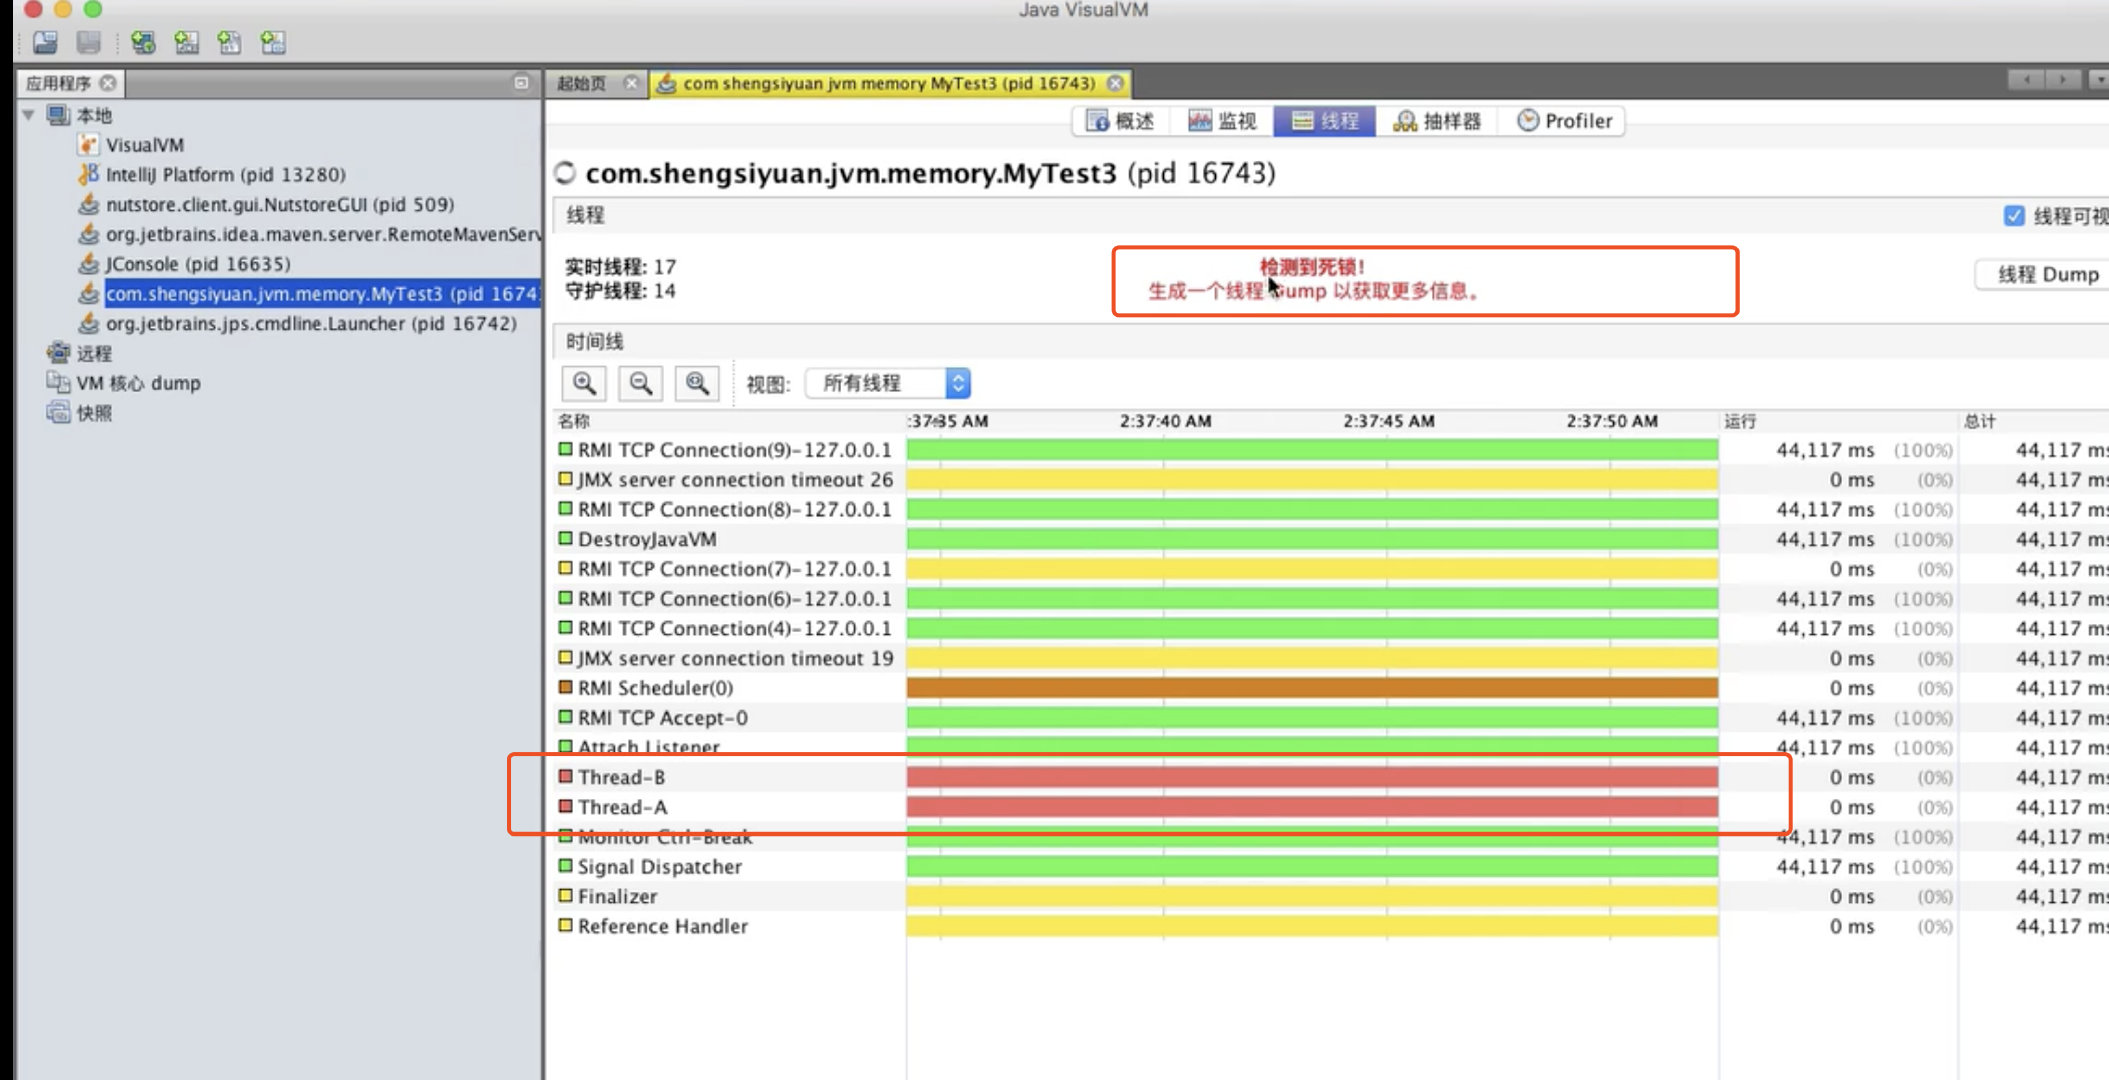Click the fourth main toolbar icon
Image resolution: width=2109 pixels, height=1080 pixels.
(186, 43)
